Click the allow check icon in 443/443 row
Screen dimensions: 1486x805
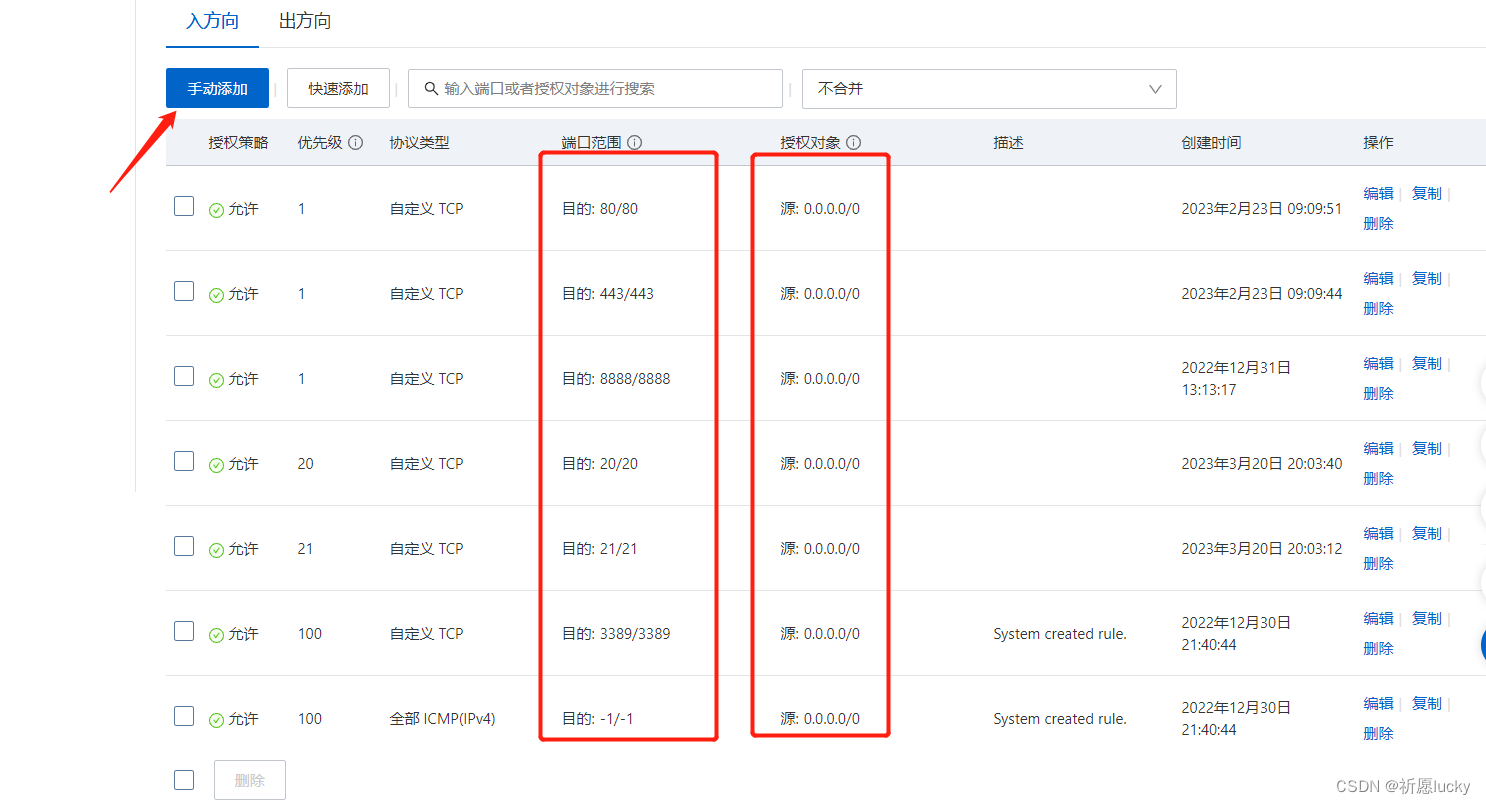coord(216,295)
